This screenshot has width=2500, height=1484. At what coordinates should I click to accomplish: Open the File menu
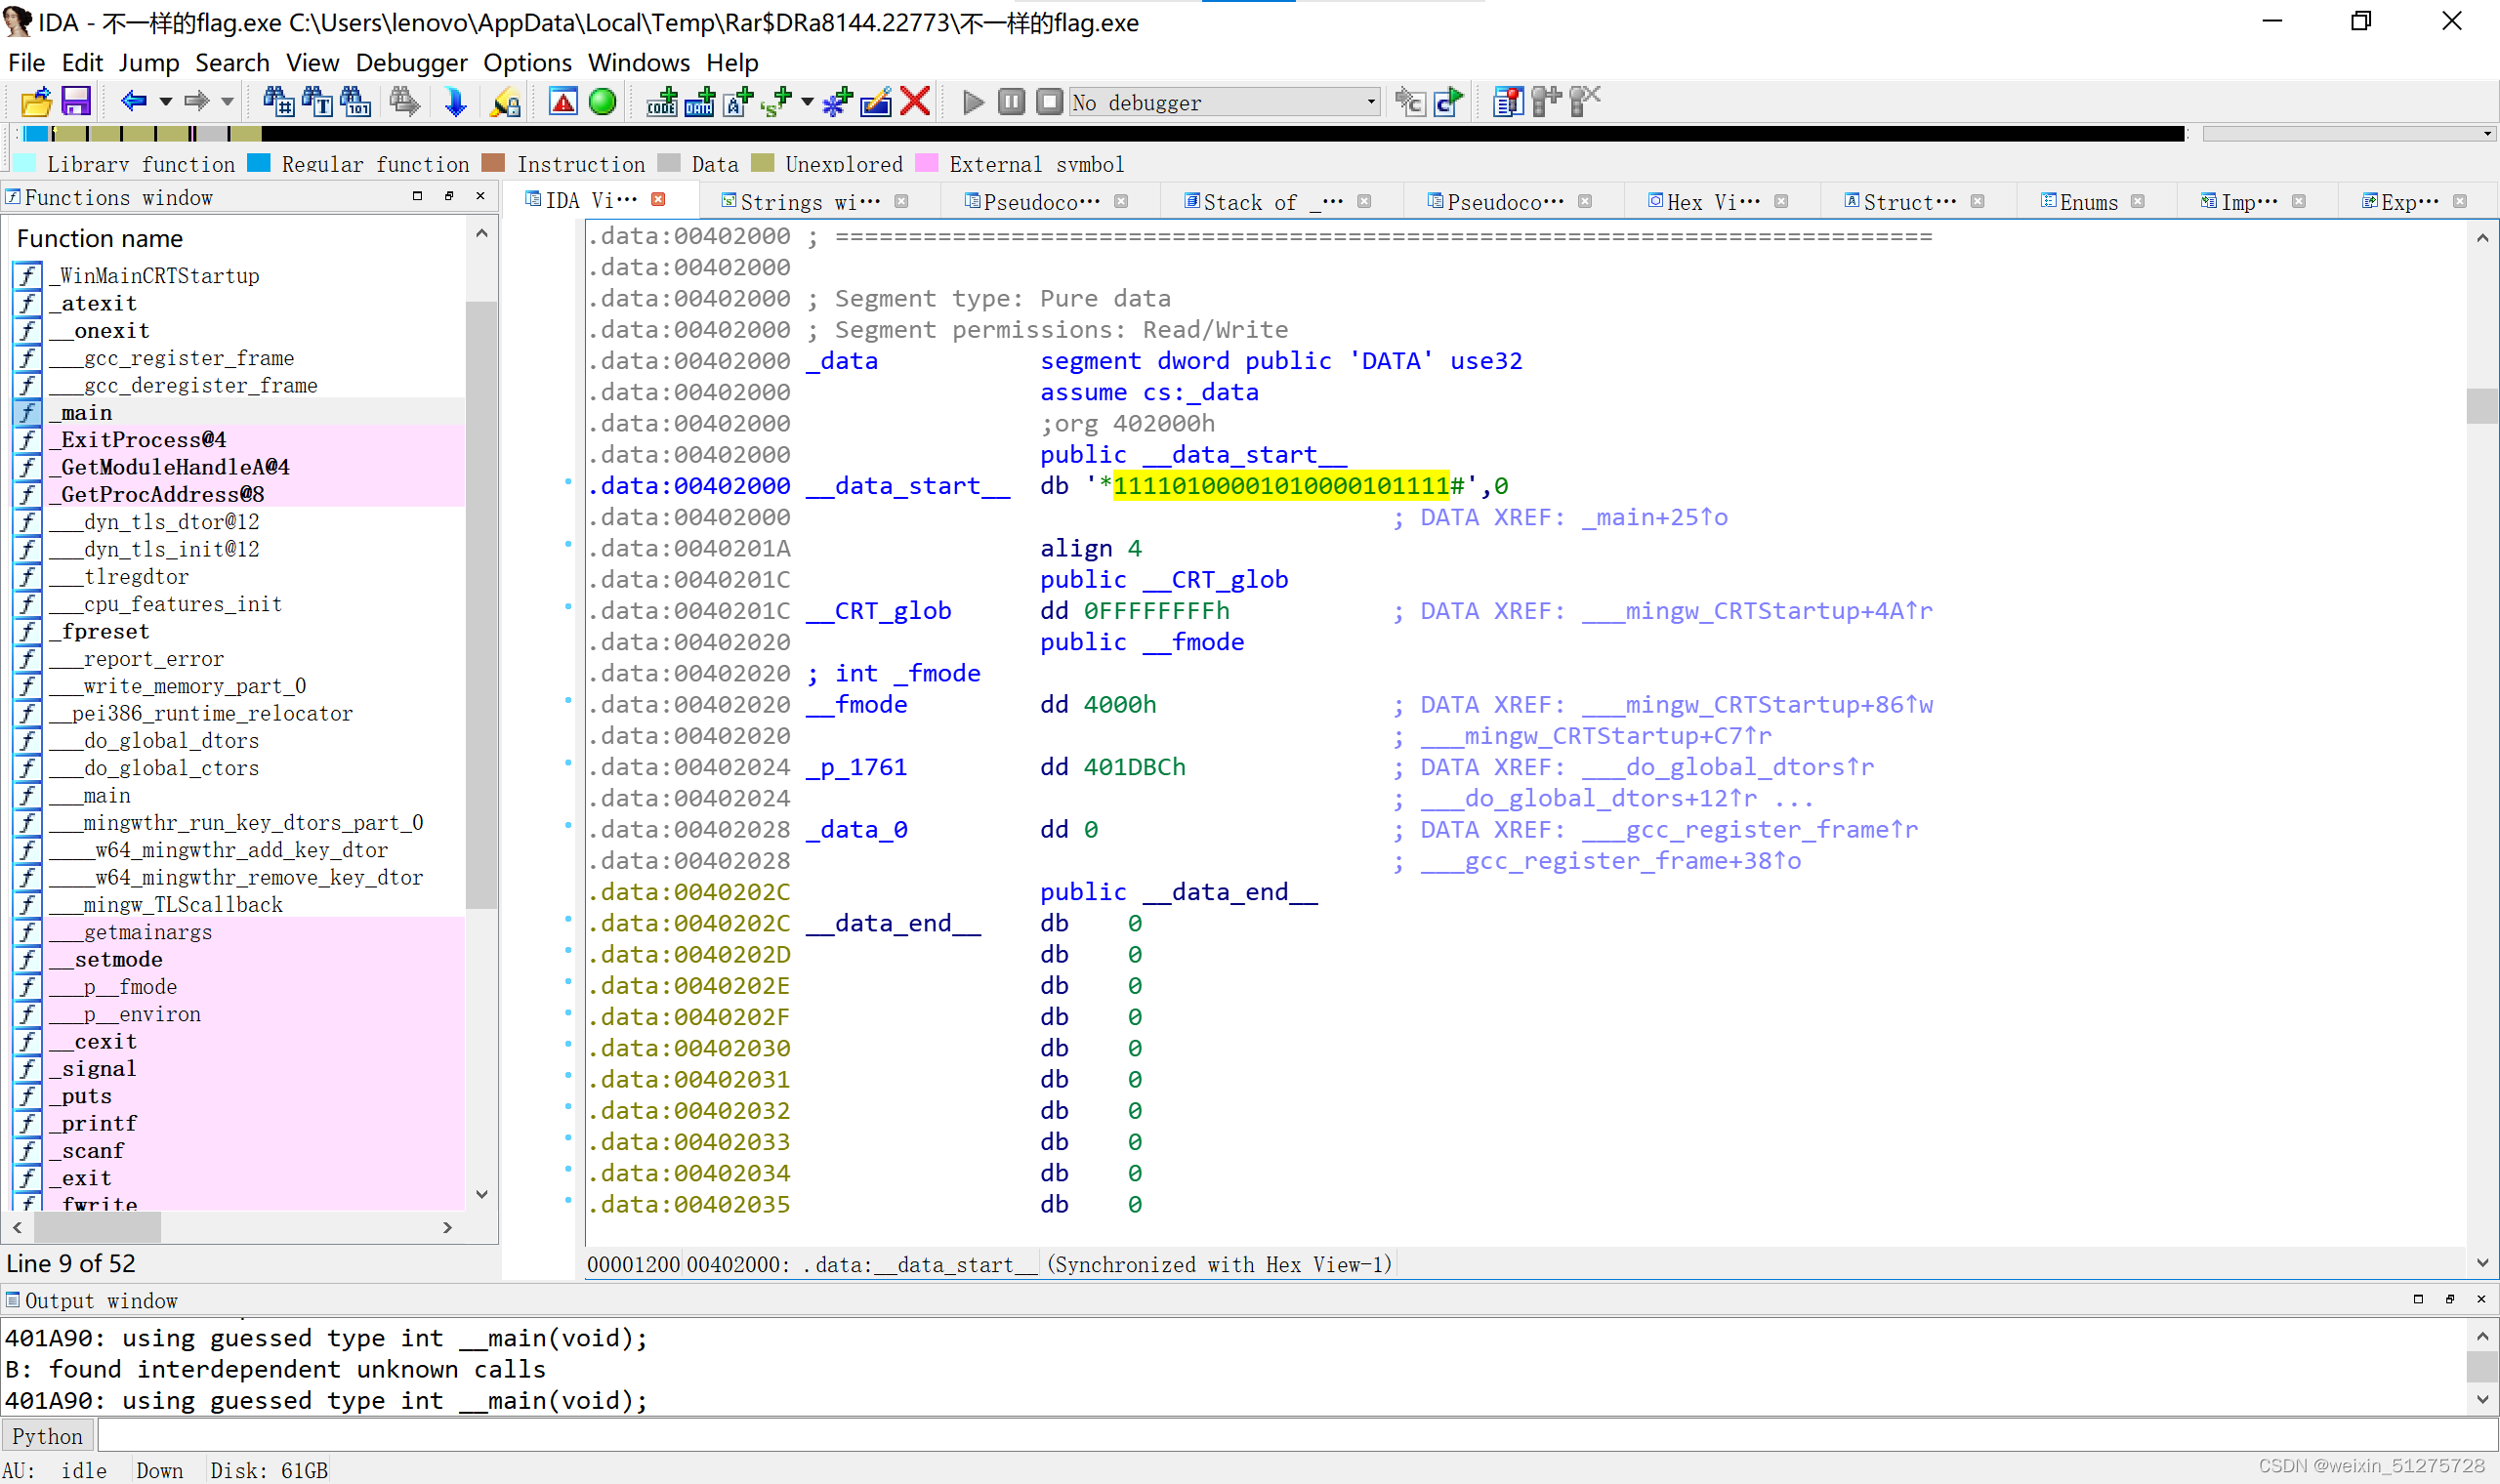coord(26,62)
